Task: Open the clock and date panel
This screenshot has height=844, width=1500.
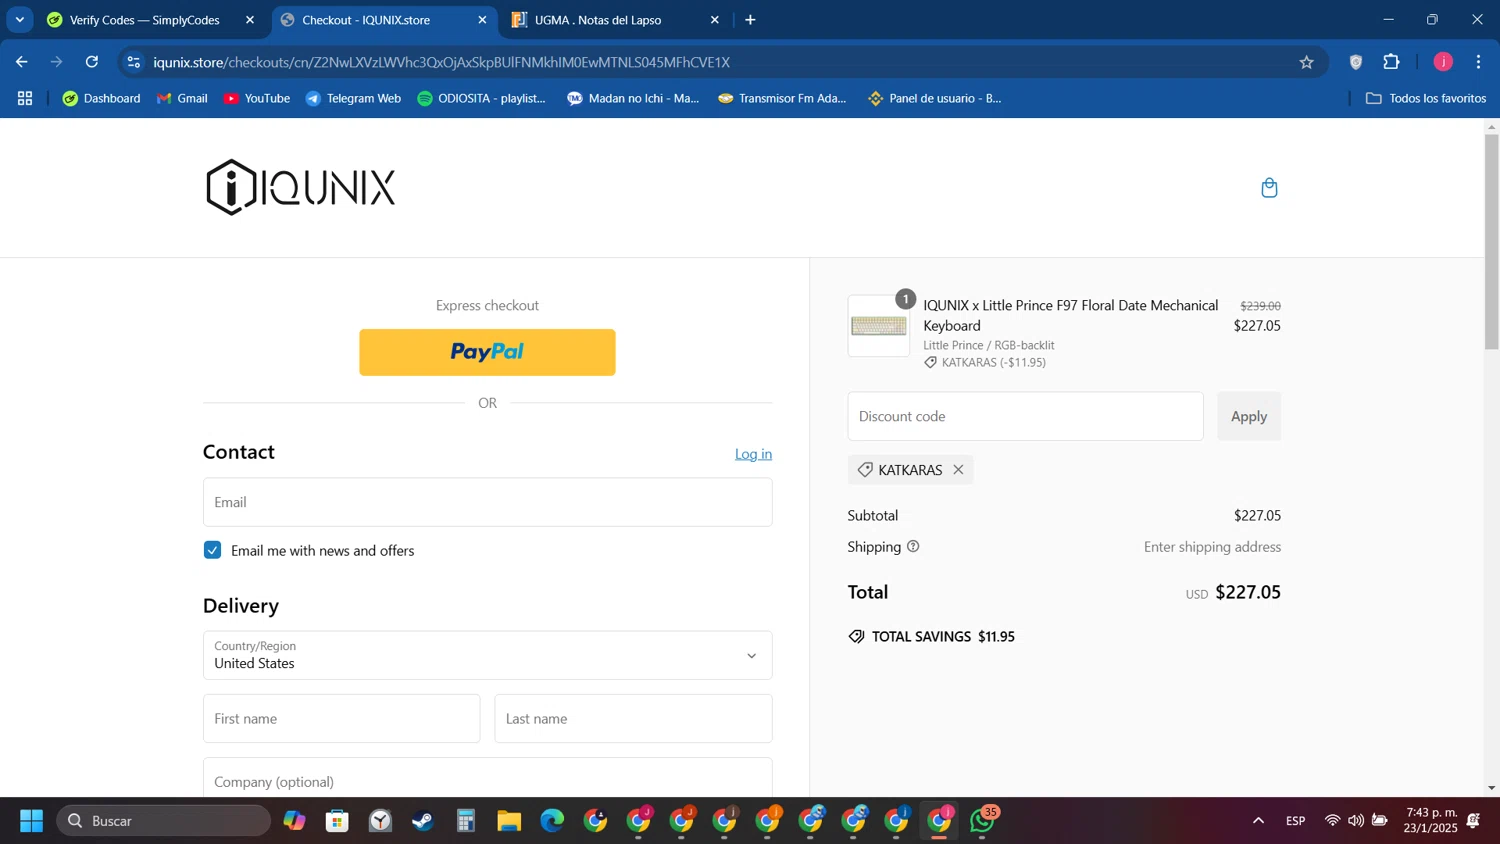Action: pyautogui.click(x=1431, y=821)
